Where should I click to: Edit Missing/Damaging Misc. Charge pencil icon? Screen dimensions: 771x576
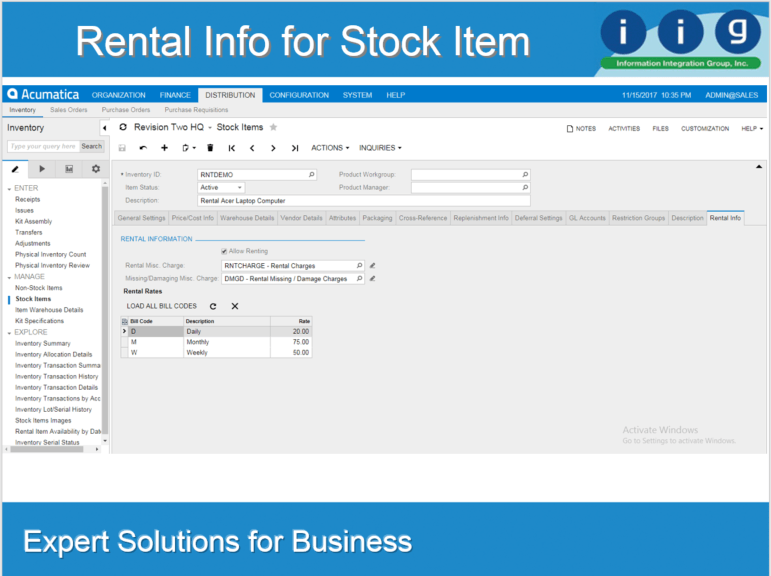373,278
